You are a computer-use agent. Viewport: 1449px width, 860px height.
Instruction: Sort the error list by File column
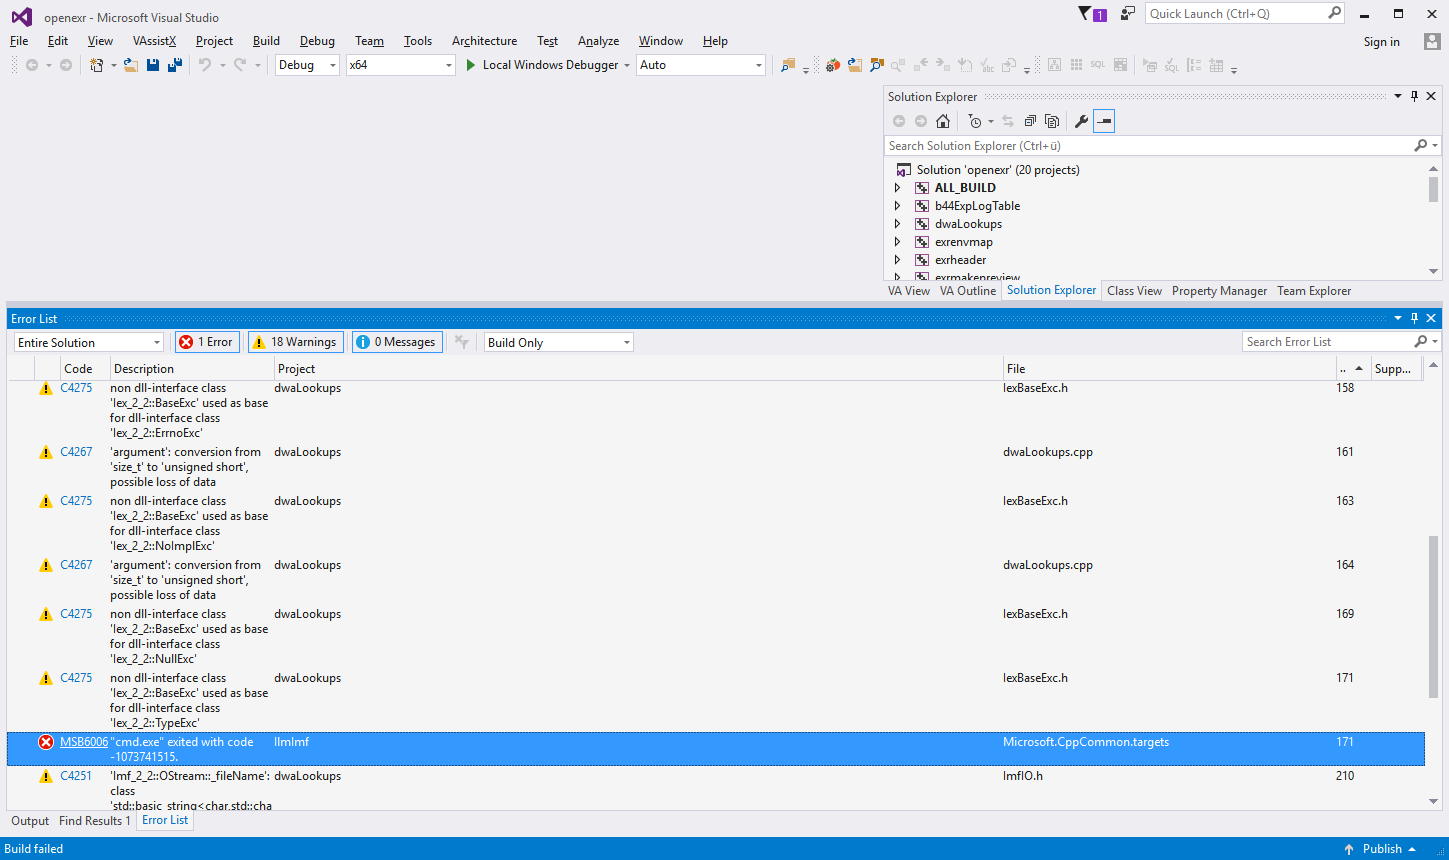1169,369
